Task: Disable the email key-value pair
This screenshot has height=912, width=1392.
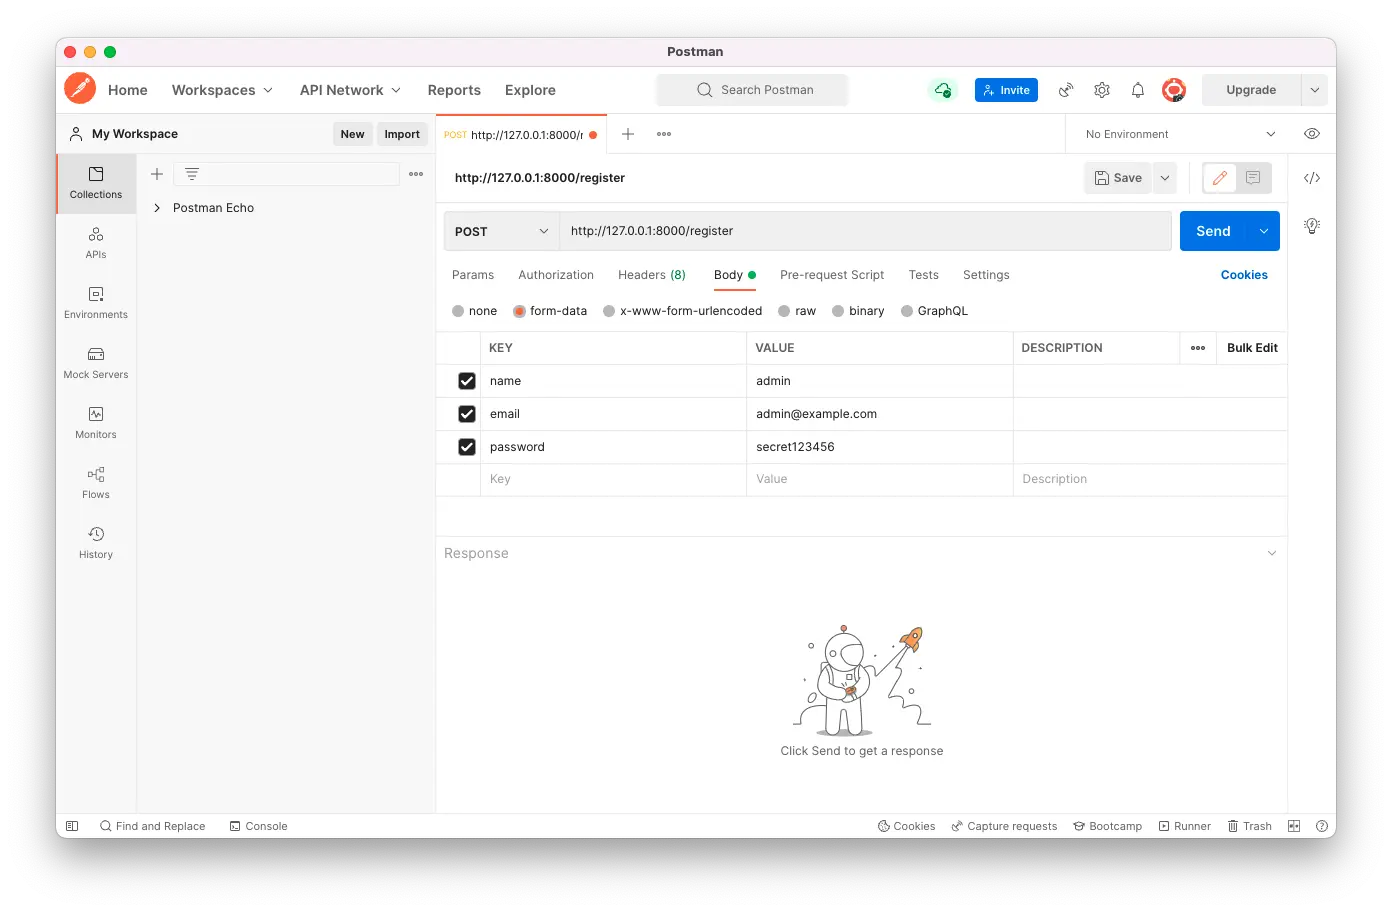Action: (x=466, y=413)
